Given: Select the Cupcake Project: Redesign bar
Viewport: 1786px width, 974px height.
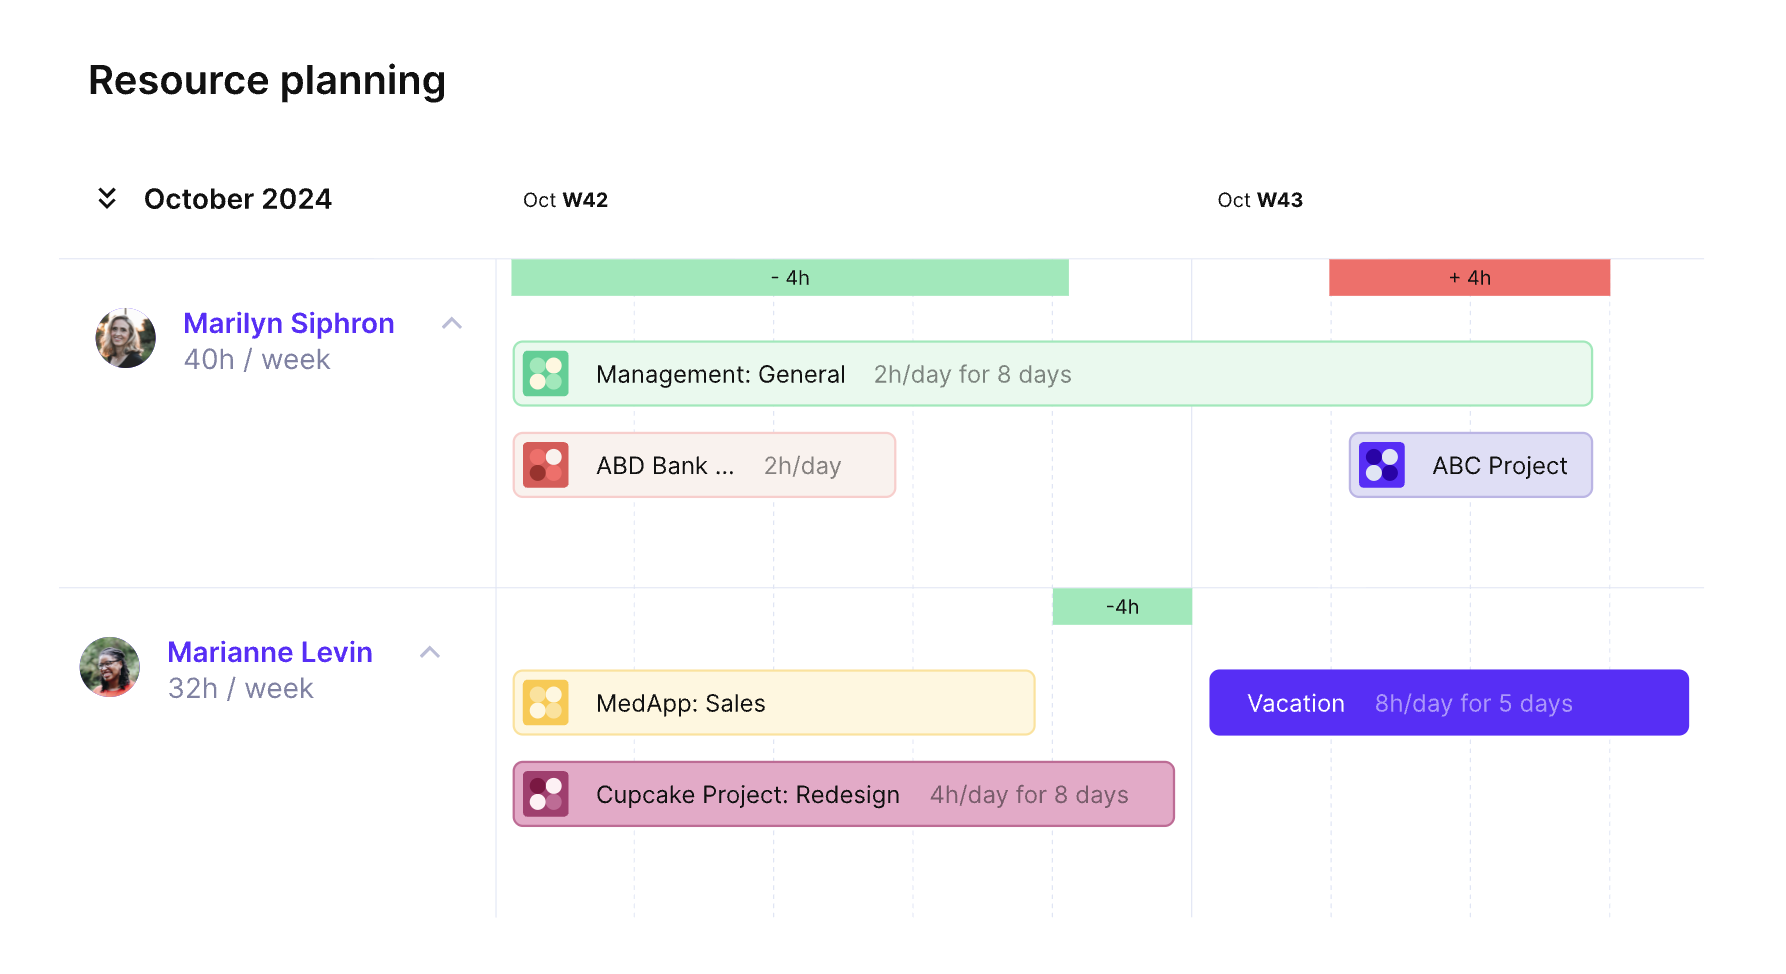Looking at the screenshot, I should 844,794.
